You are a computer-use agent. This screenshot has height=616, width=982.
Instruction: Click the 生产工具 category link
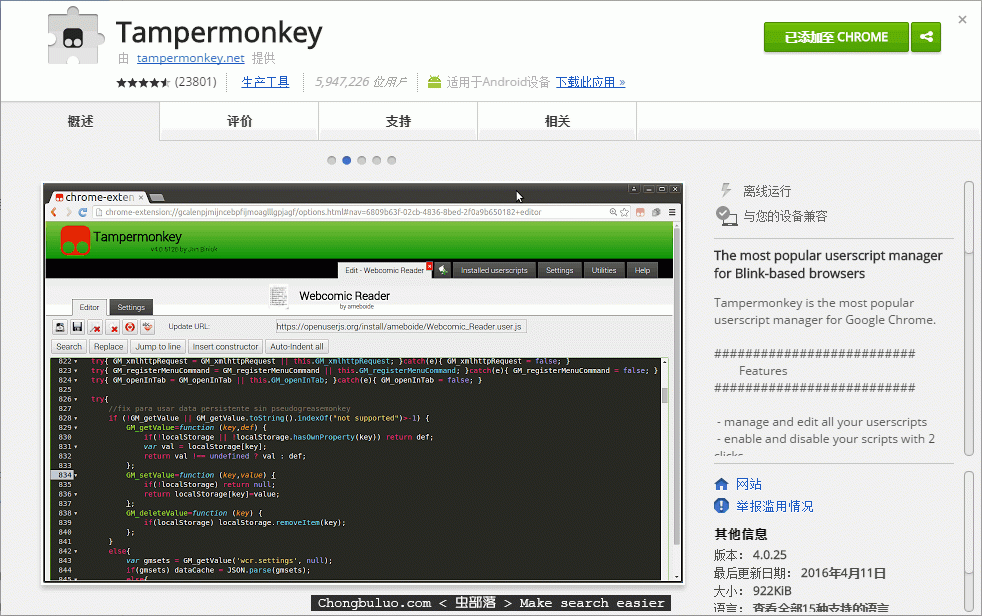pos(265,82)
